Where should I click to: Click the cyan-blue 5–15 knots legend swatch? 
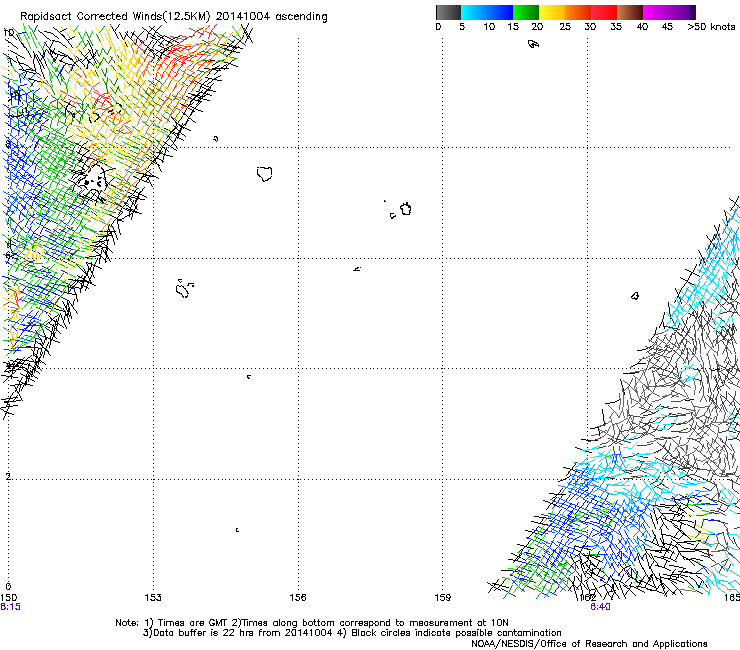[x=487, y=12]
